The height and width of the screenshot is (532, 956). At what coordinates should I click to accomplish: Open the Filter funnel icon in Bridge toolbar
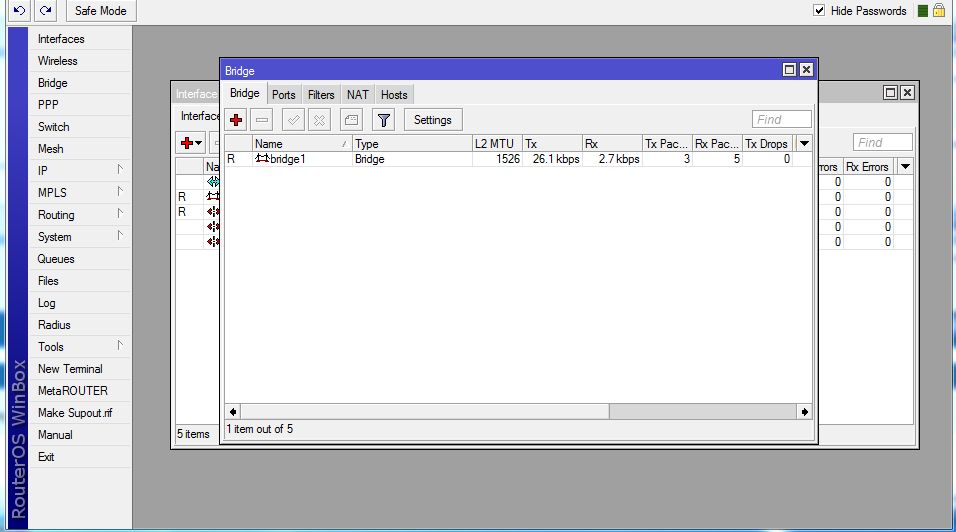[x=383, y=120]
